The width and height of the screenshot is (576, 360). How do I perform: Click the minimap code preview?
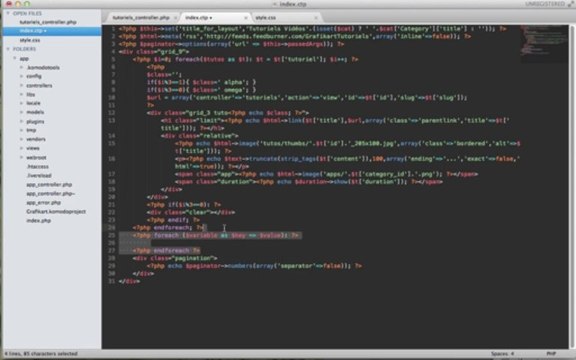click(x=543, y=43)
